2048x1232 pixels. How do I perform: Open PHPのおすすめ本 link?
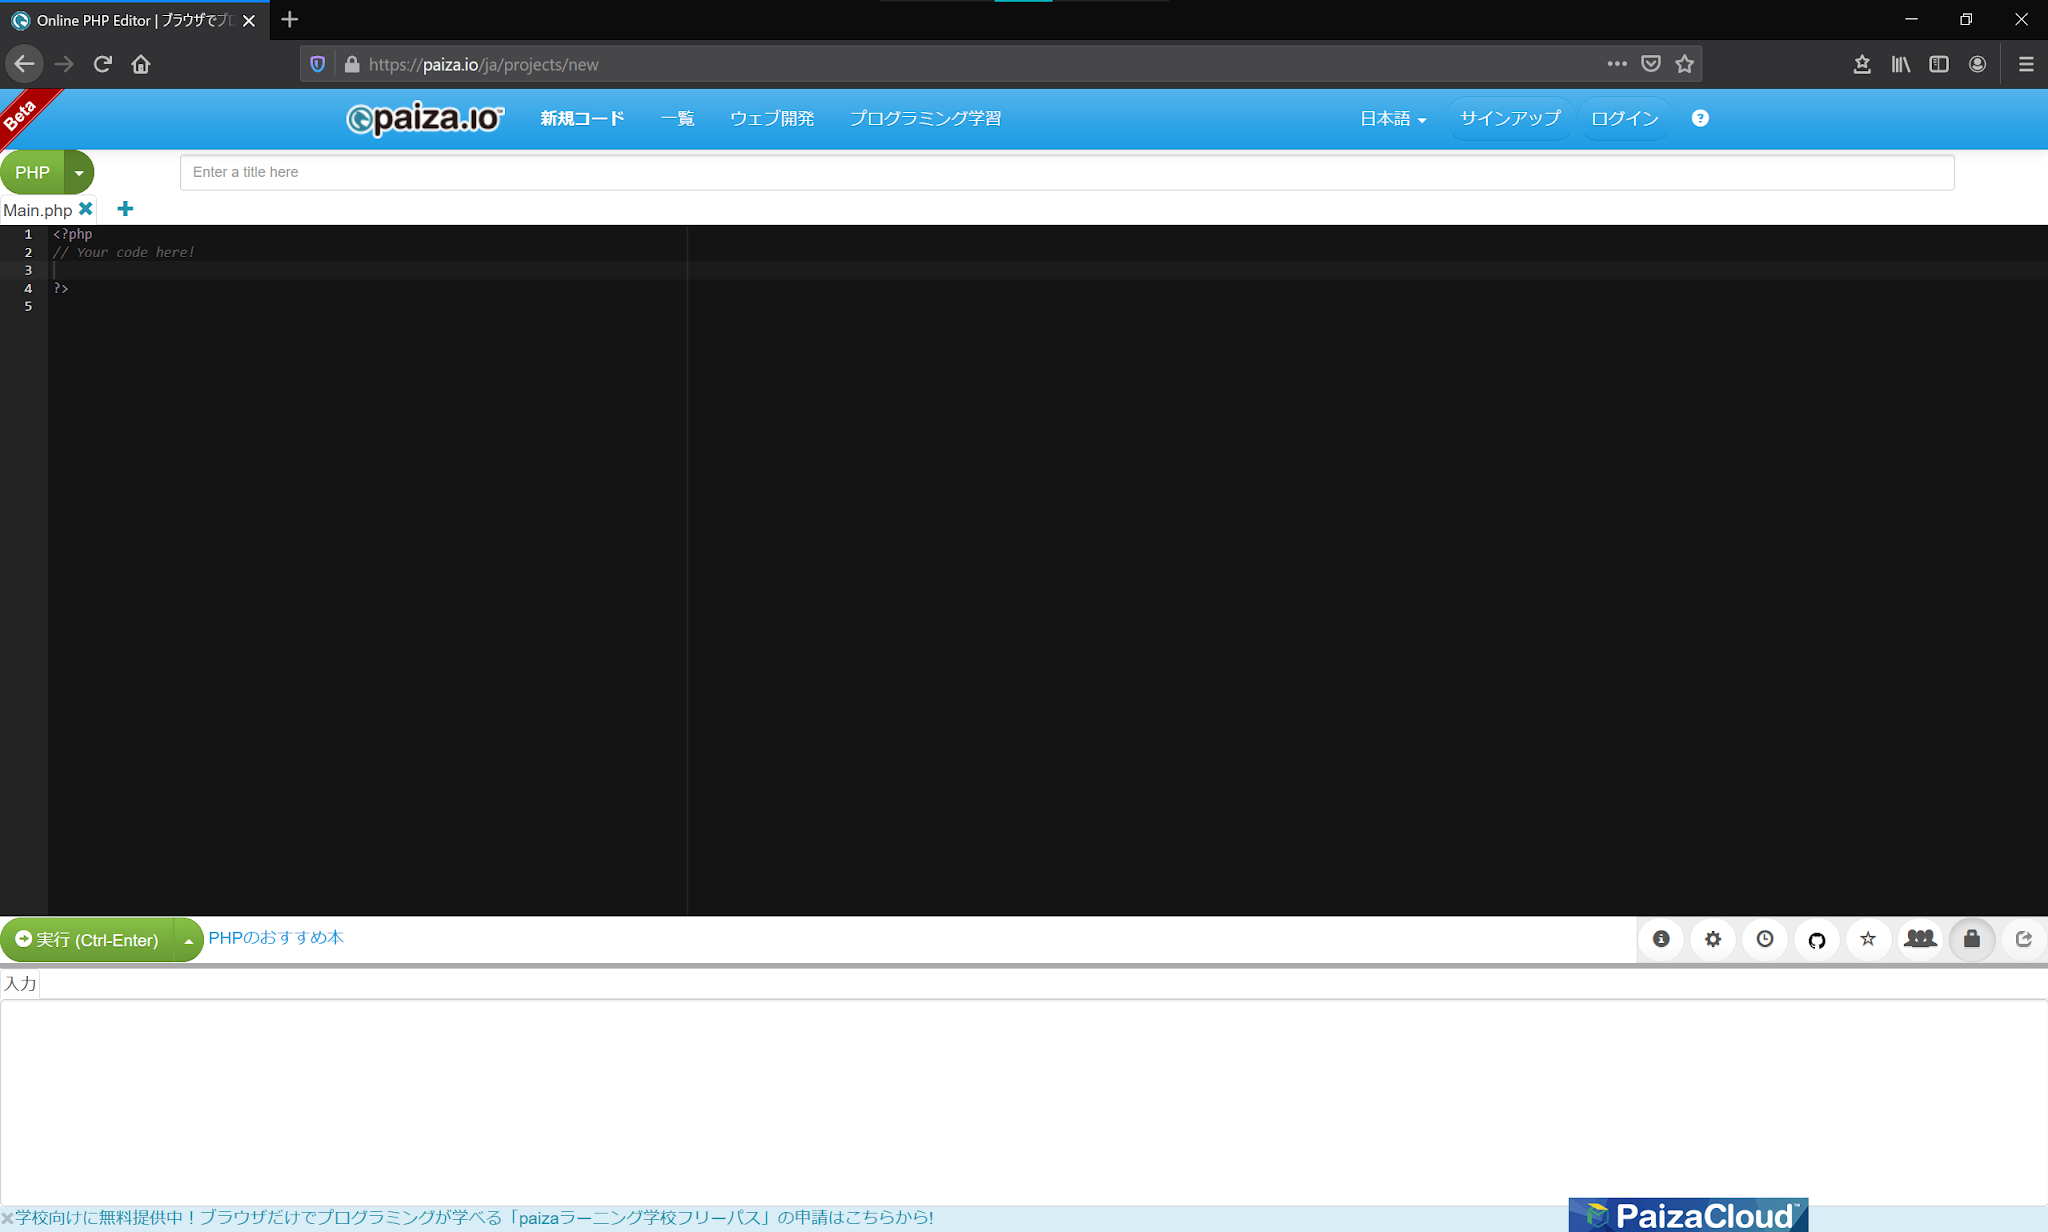click(x=276, y=937)
